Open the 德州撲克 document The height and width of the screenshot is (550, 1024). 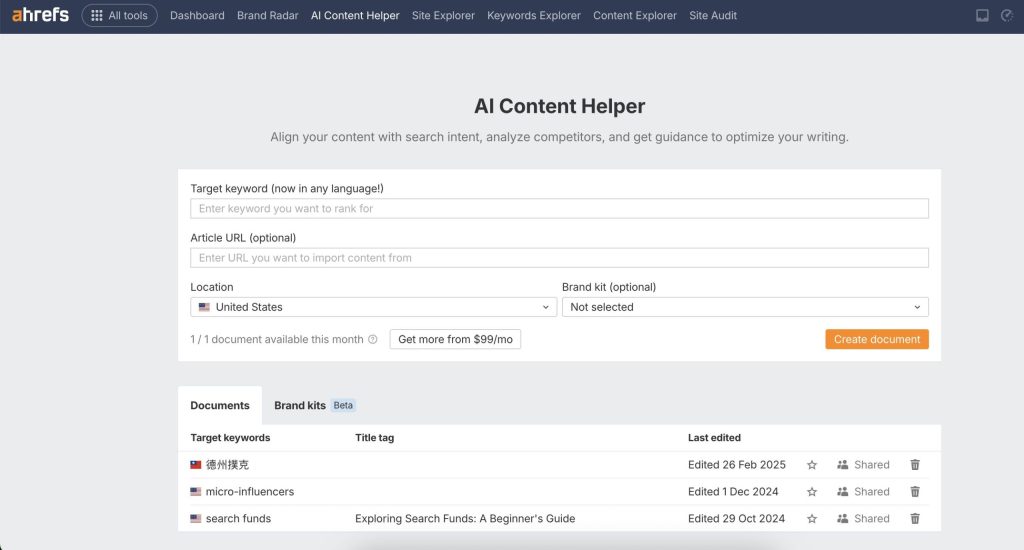point(227,465)
